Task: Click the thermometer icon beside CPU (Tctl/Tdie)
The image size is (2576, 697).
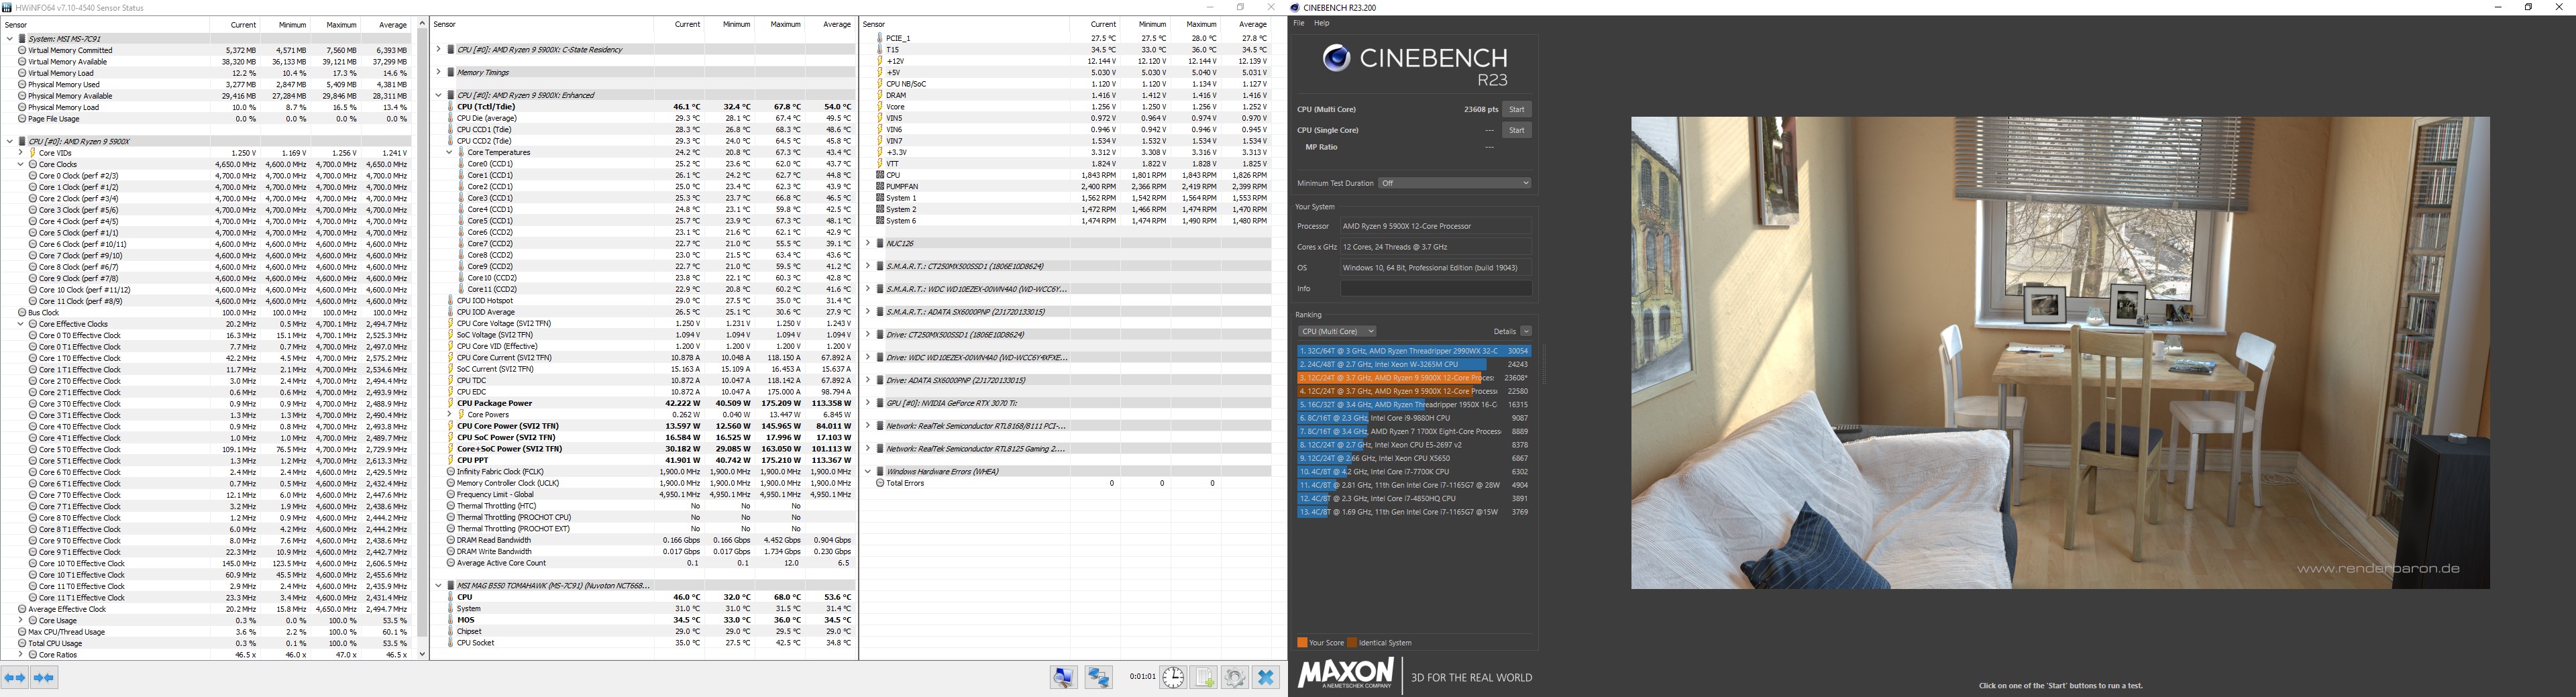Action: point(451,107)
